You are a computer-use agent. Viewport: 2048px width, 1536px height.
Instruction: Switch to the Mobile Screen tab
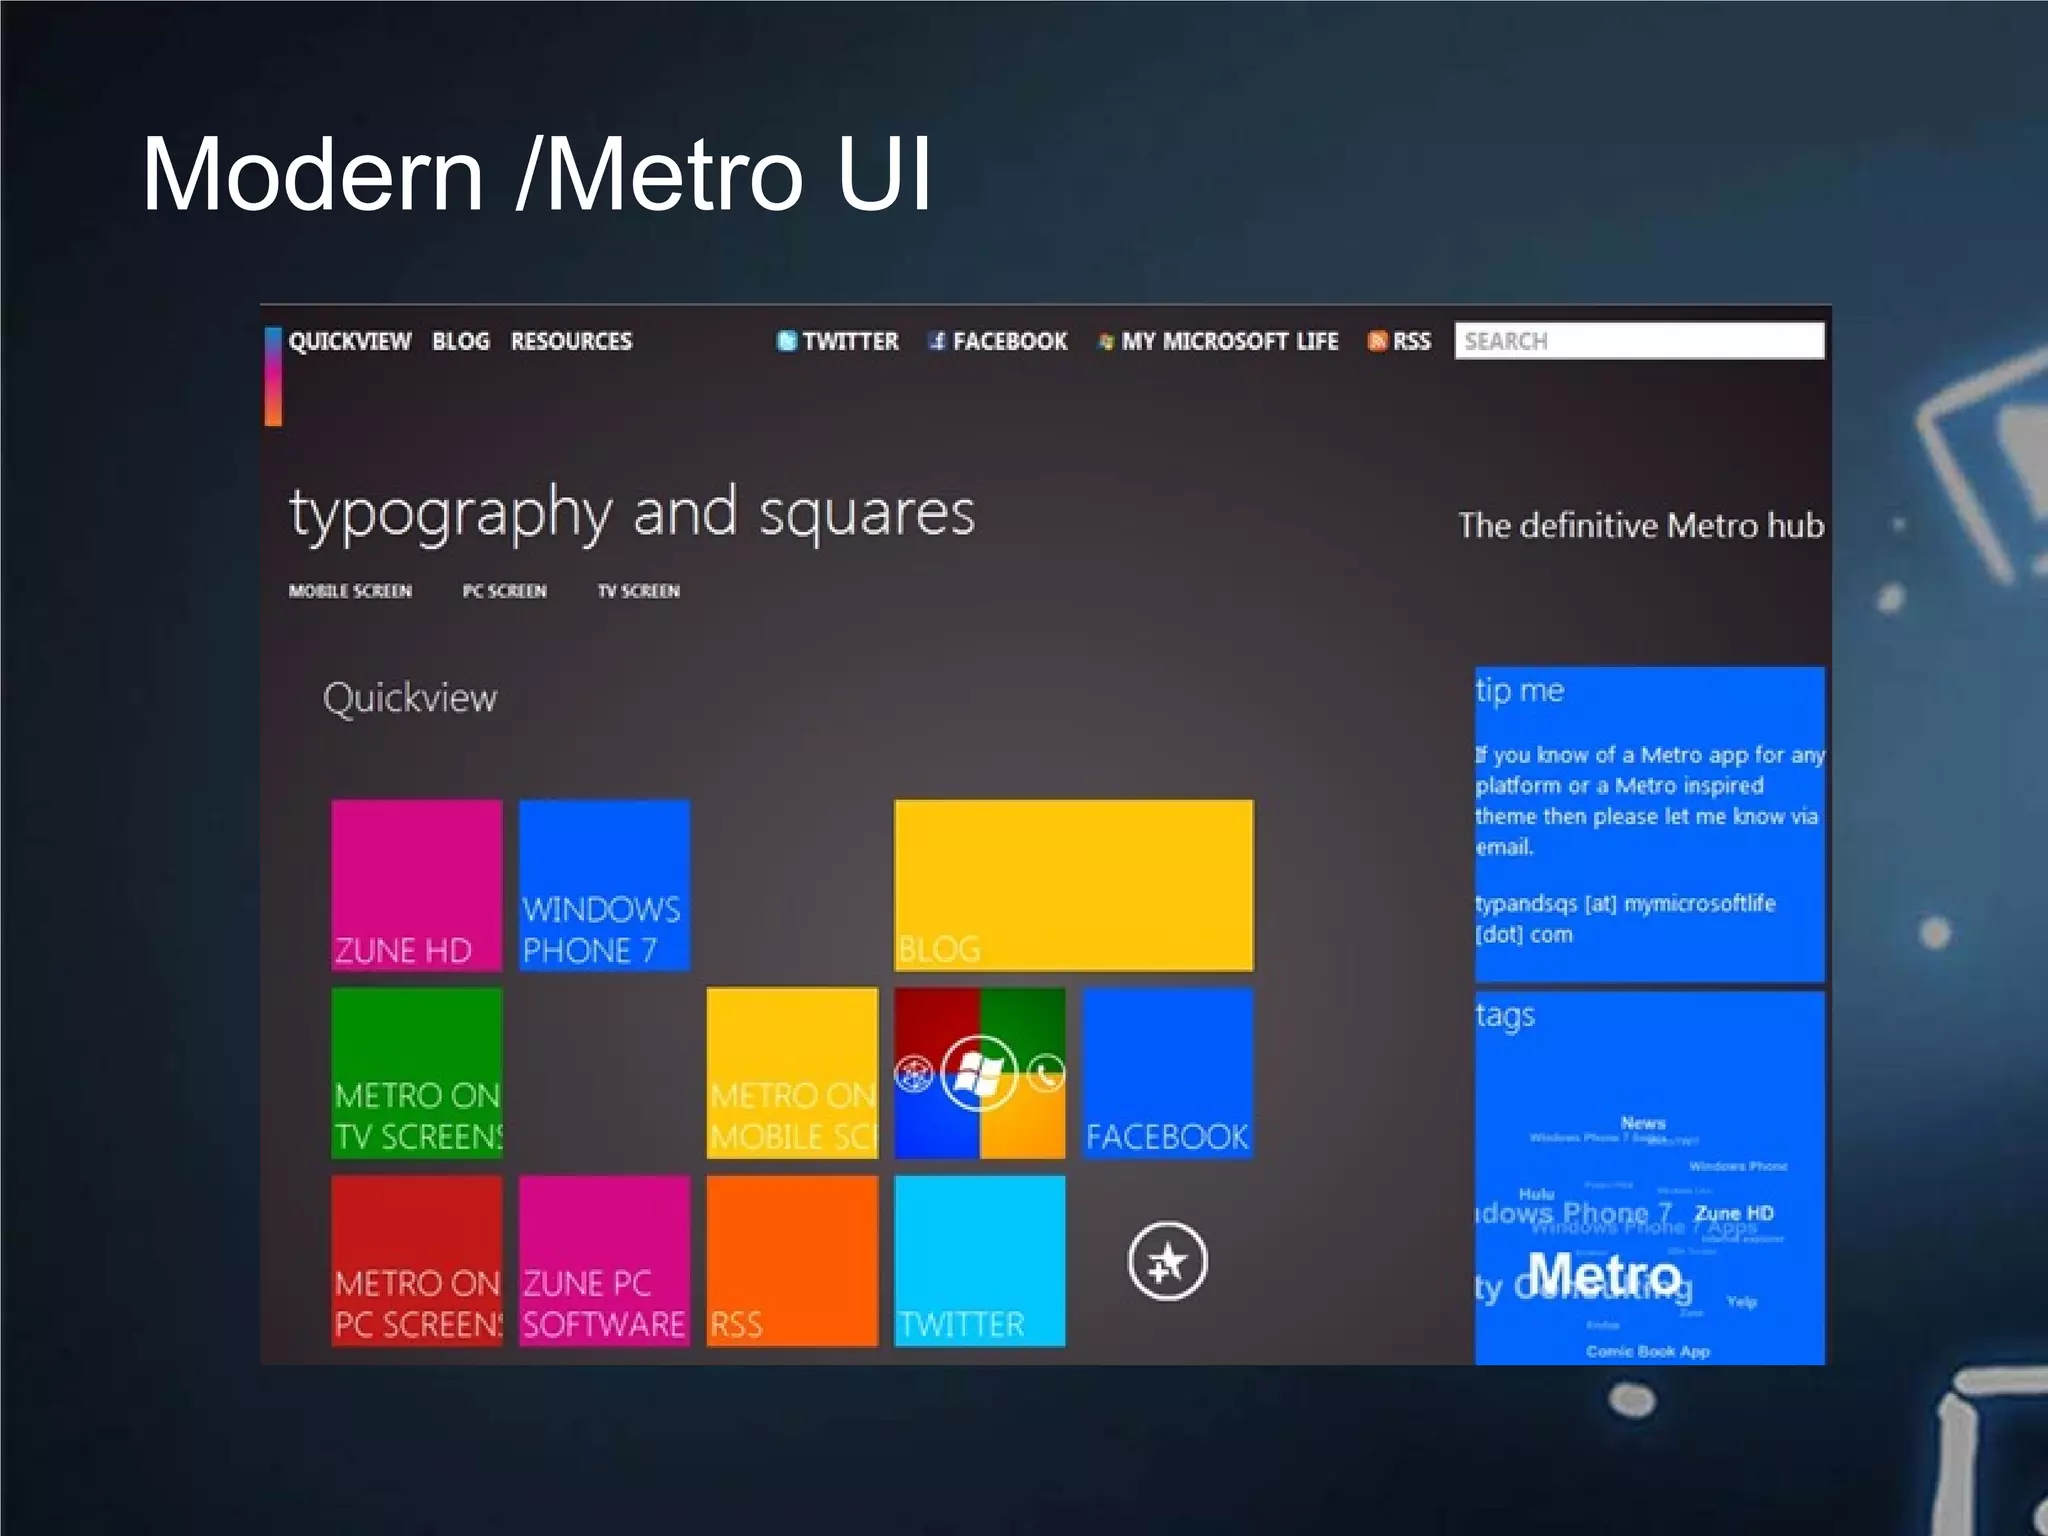350,591
